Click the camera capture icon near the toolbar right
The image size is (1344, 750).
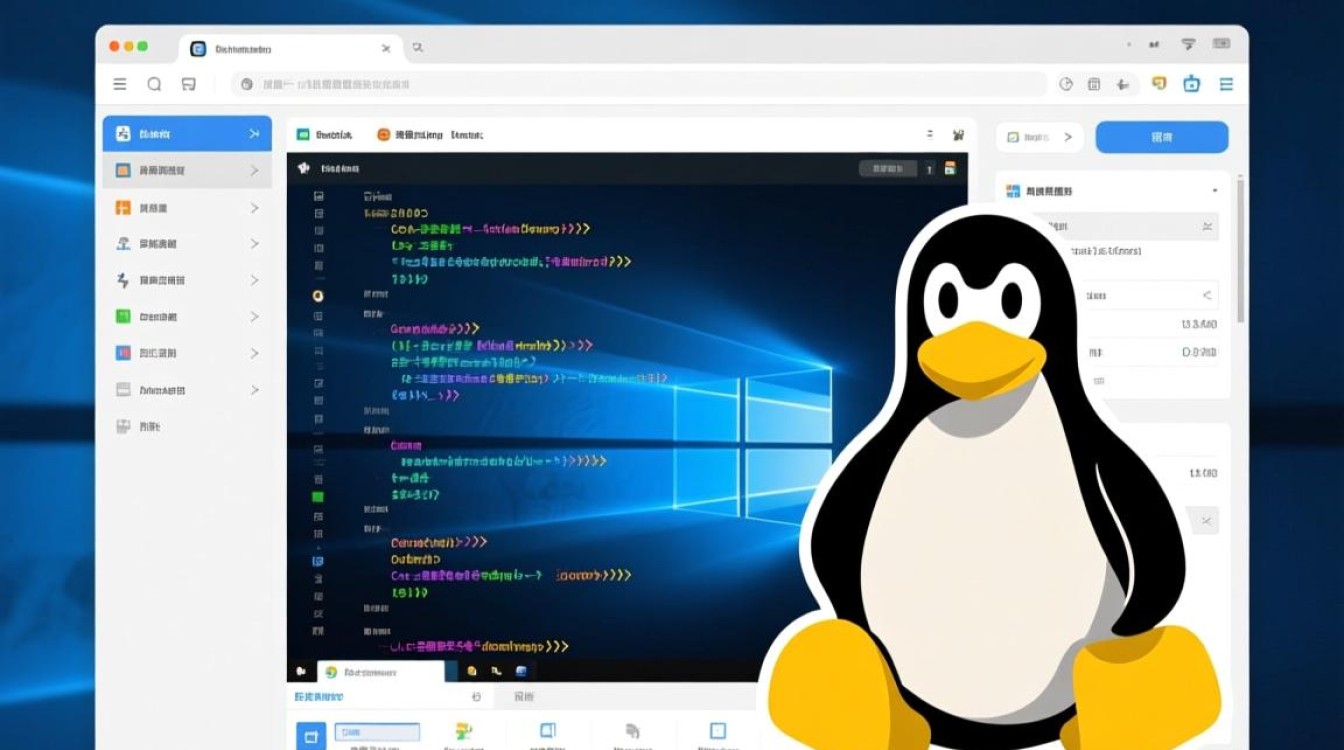click(x=1191, y=84)
